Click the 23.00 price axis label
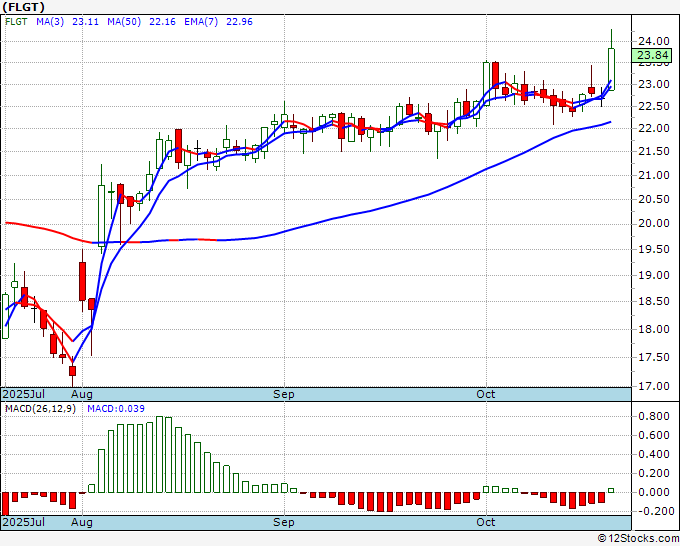This screenshot has height=546, width=680. pos(654,84)
